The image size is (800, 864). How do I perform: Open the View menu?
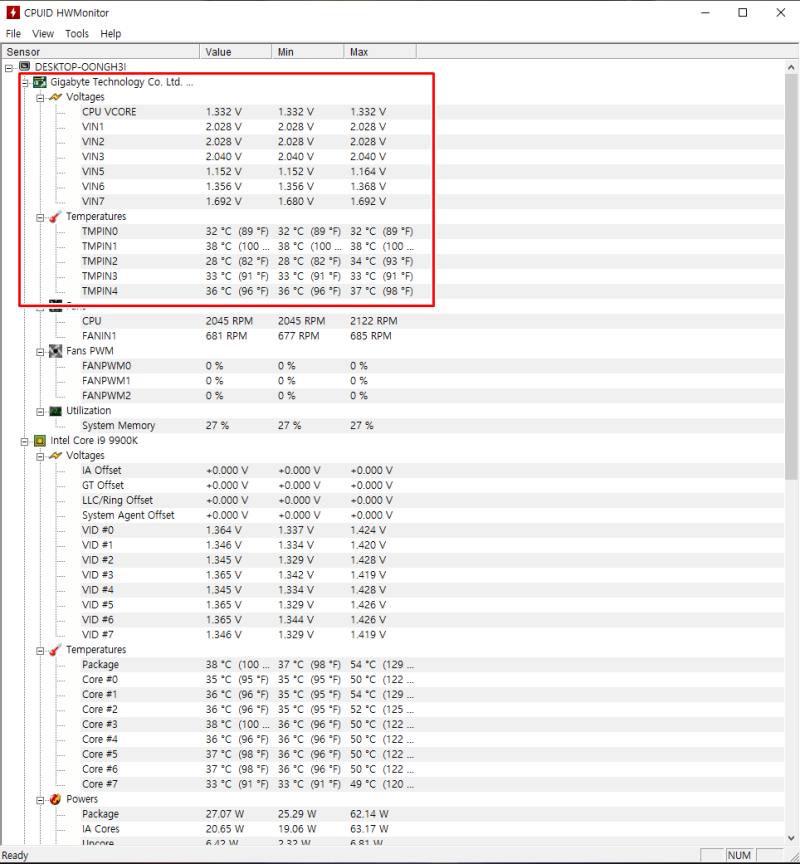(43, 34)
